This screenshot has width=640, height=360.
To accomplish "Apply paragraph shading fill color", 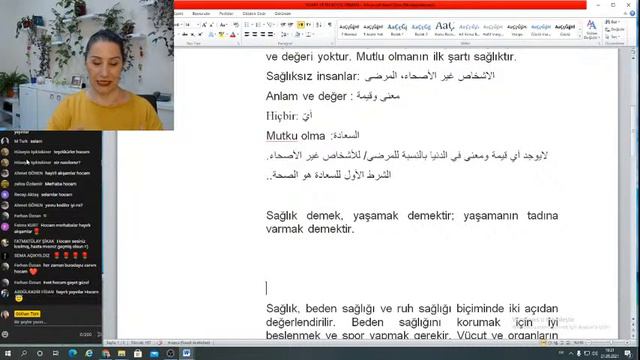I will pos(298,34).
